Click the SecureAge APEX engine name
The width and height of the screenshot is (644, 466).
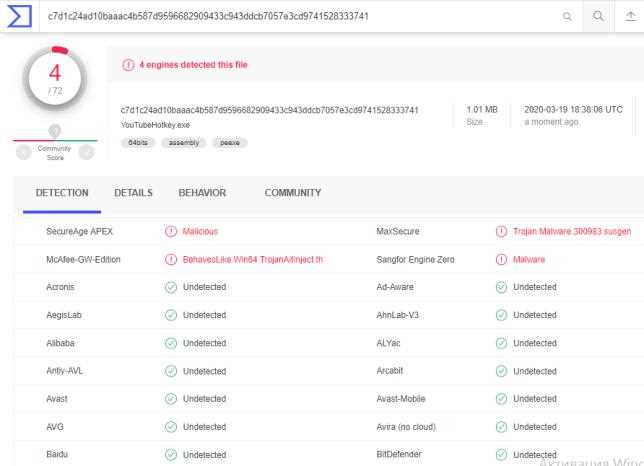[x=80, y=231]
